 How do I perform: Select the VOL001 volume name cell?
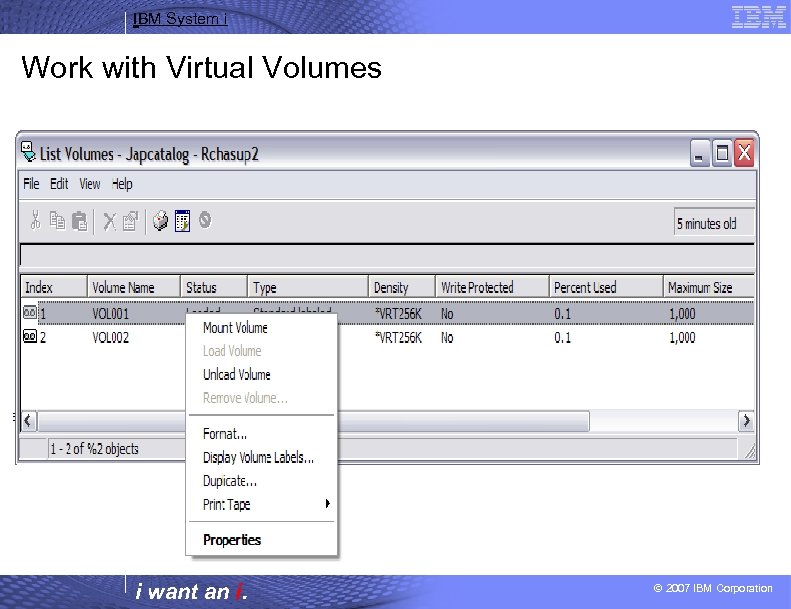click(110, 314)
